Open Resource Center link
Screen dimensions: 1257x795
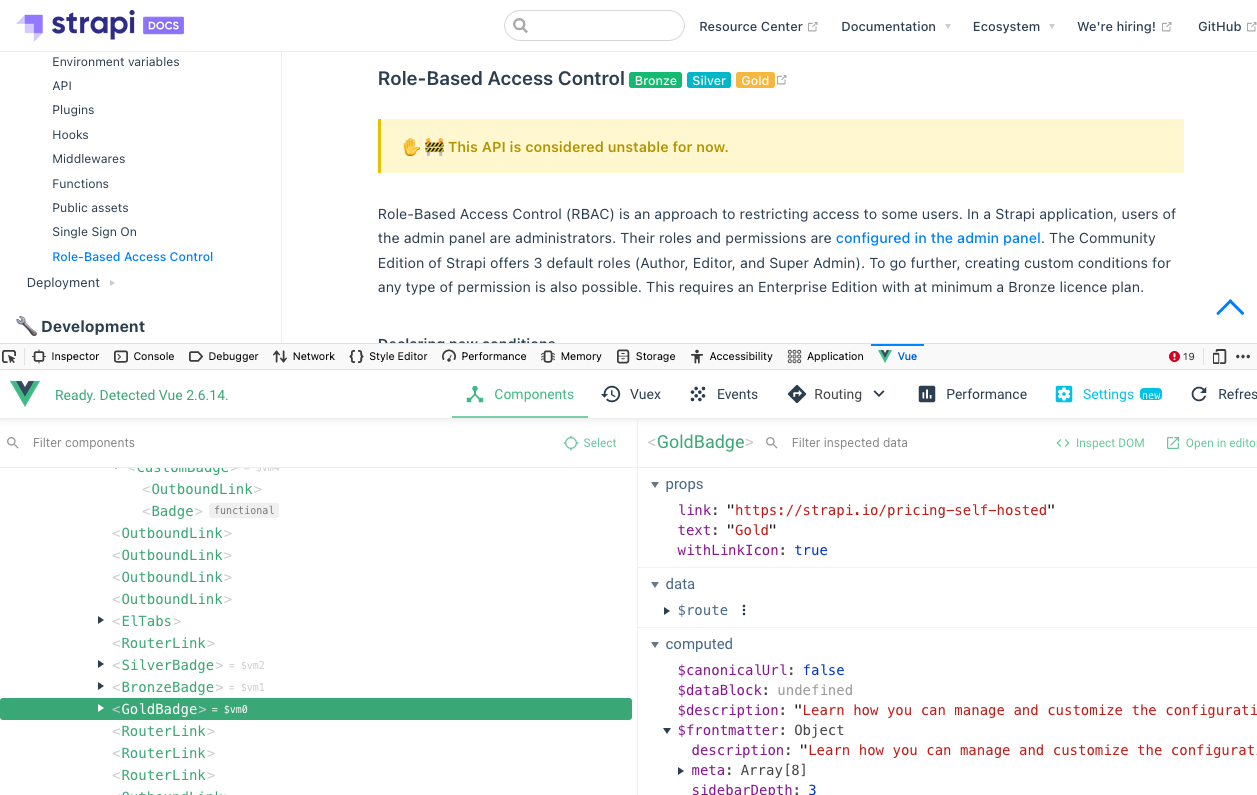tap(758, 27)
